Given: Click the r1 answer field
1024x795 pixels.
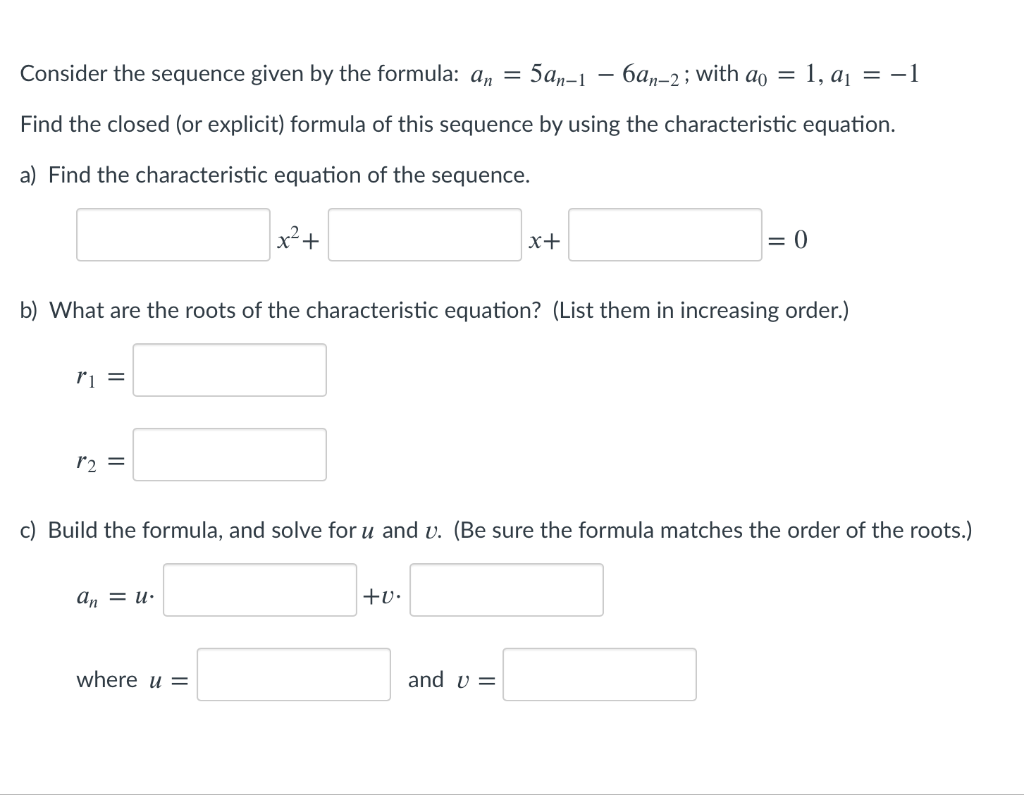Looking at the screenshot, I should (229, 369).
